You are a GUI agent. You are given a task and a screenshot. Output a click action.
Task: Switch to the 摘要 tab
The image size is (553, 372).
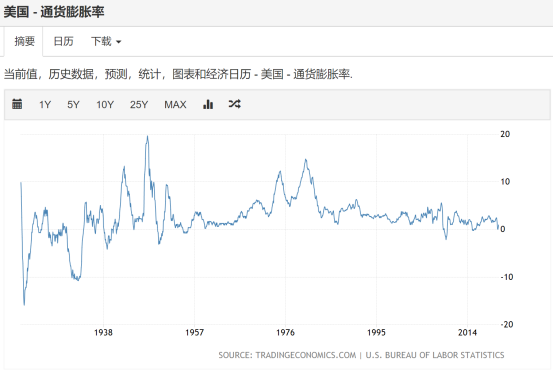(x=24, y=42)
